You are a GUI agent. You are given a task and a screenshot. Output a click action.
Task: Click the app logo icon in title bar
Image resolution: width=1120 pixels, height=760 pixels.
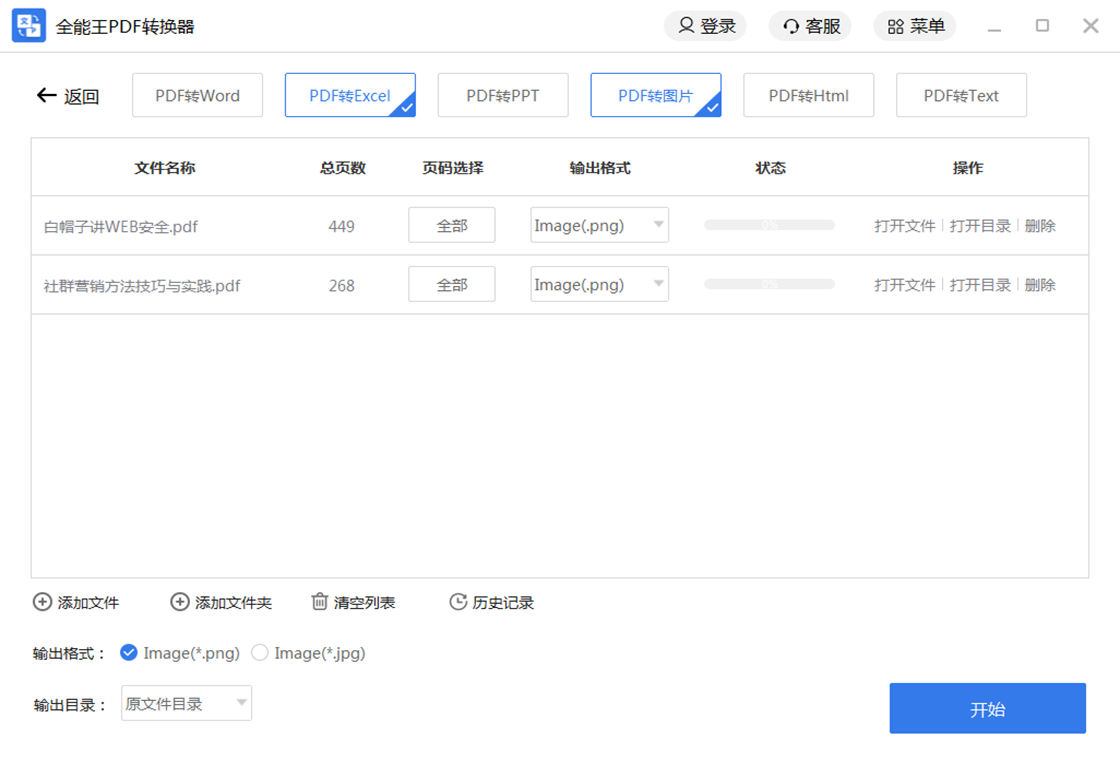coord(28,26)
